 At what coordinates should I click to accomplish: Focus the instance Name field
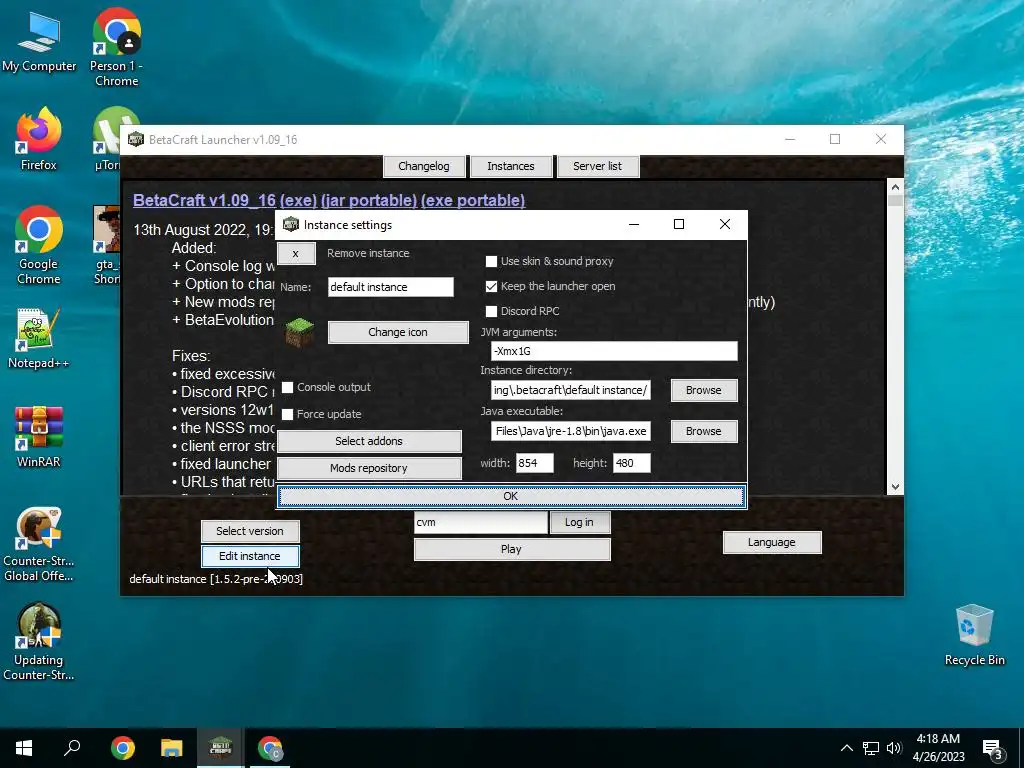390,287
